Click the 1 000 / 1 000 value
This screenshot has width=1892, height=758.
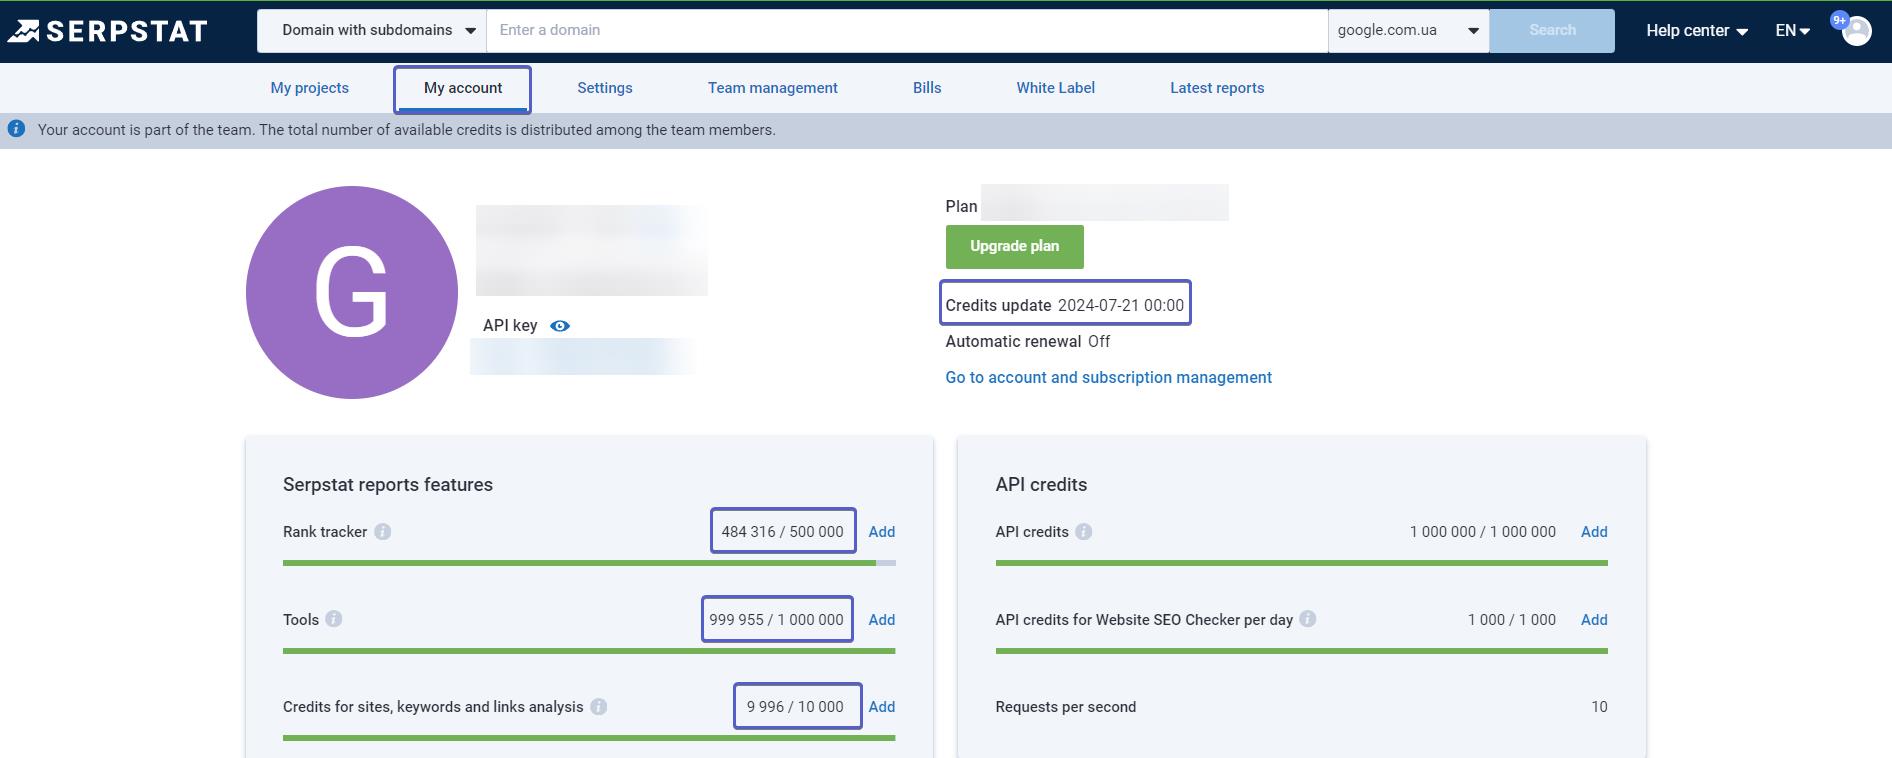point(1512,619)
